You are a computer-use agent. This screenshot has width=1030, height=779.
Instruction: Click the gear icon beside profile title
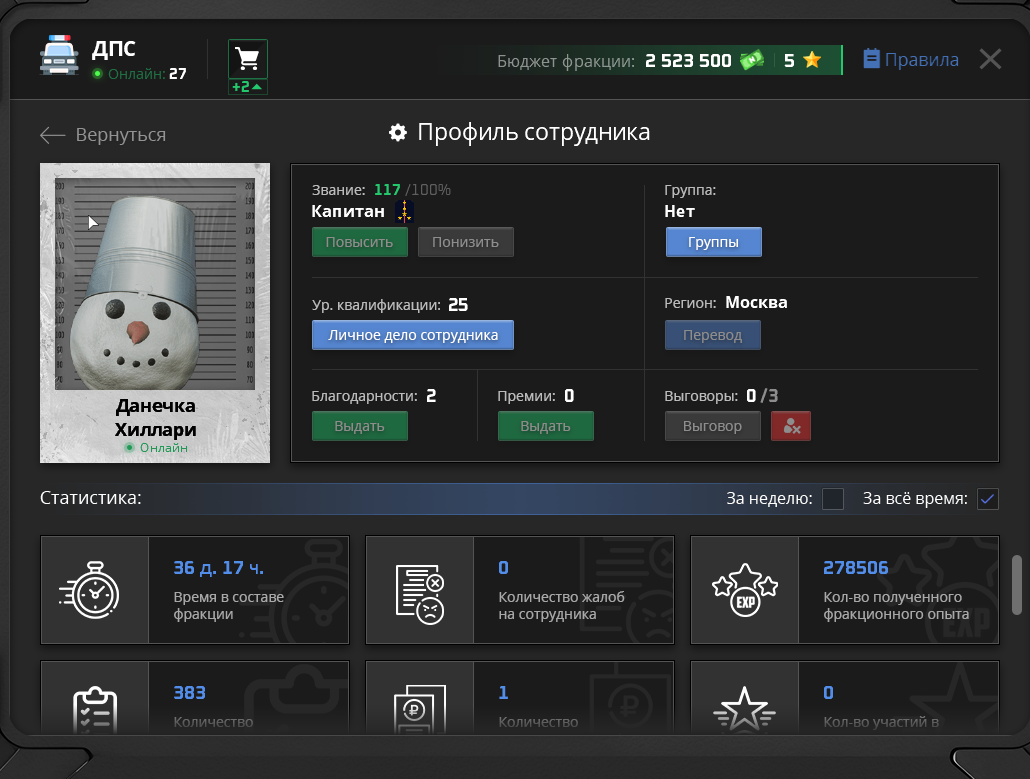click(398, 133)
